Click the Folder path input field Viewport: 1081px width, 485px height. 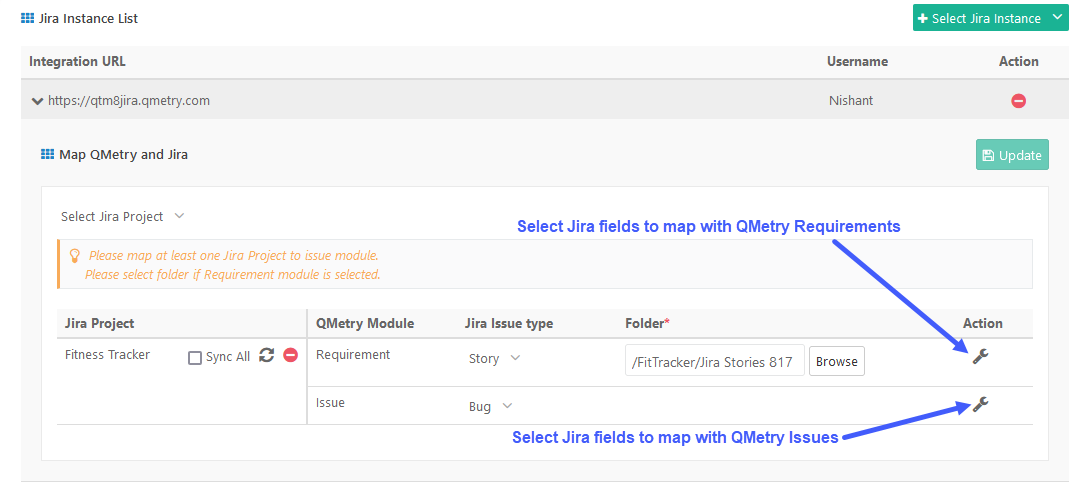pos(714,361)
